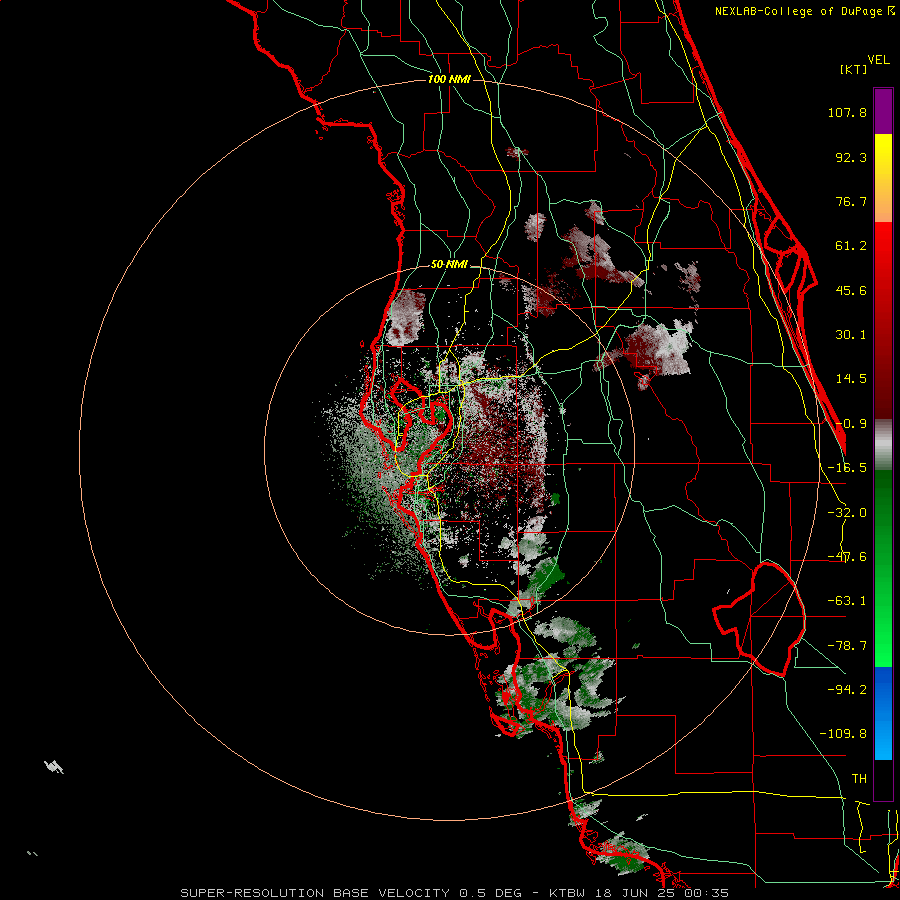Click the VEL scale heading
Image resolution: width=900 pixels, height=900 pixels.
point(878,60)
